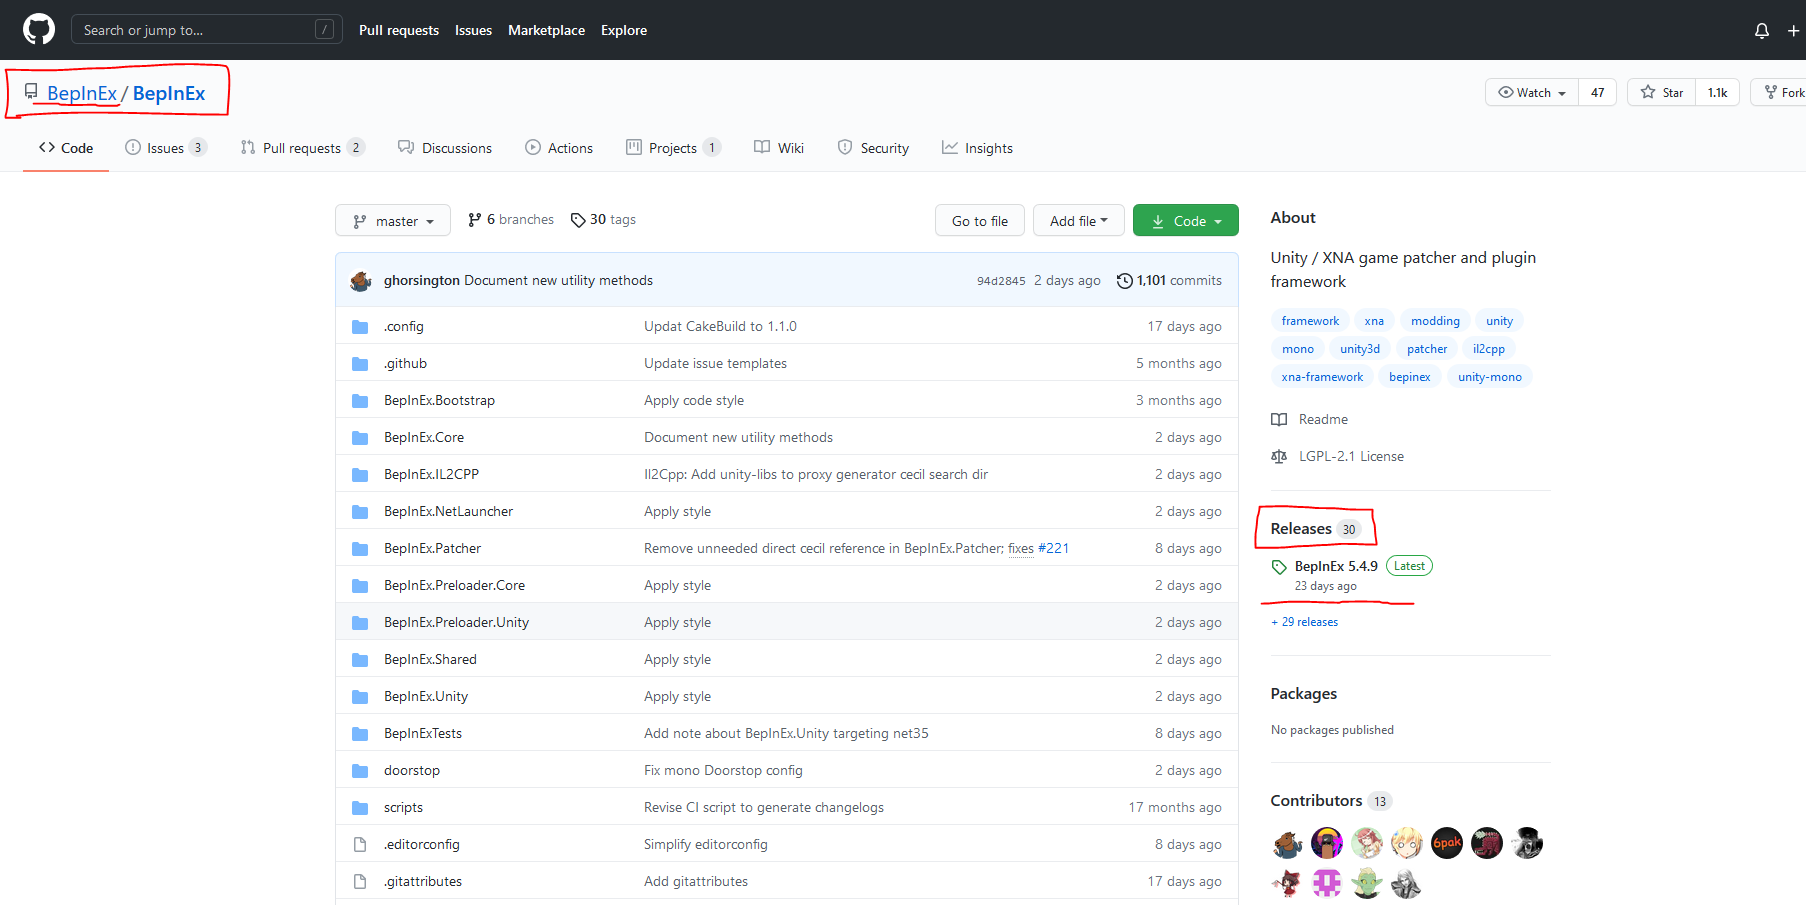View the Insights tab
The image size is (1806, 905).
[977, 148]
